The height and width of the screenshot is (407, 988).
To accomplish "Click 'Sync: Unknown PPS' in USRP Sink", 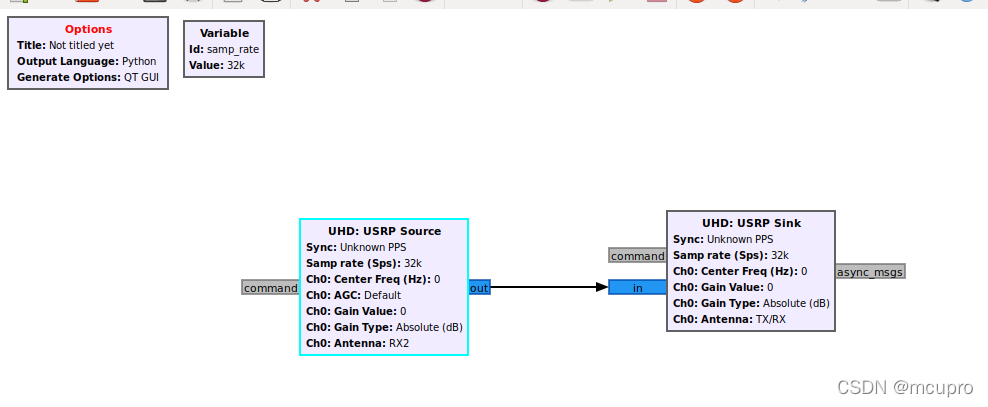I will [723, 239].
